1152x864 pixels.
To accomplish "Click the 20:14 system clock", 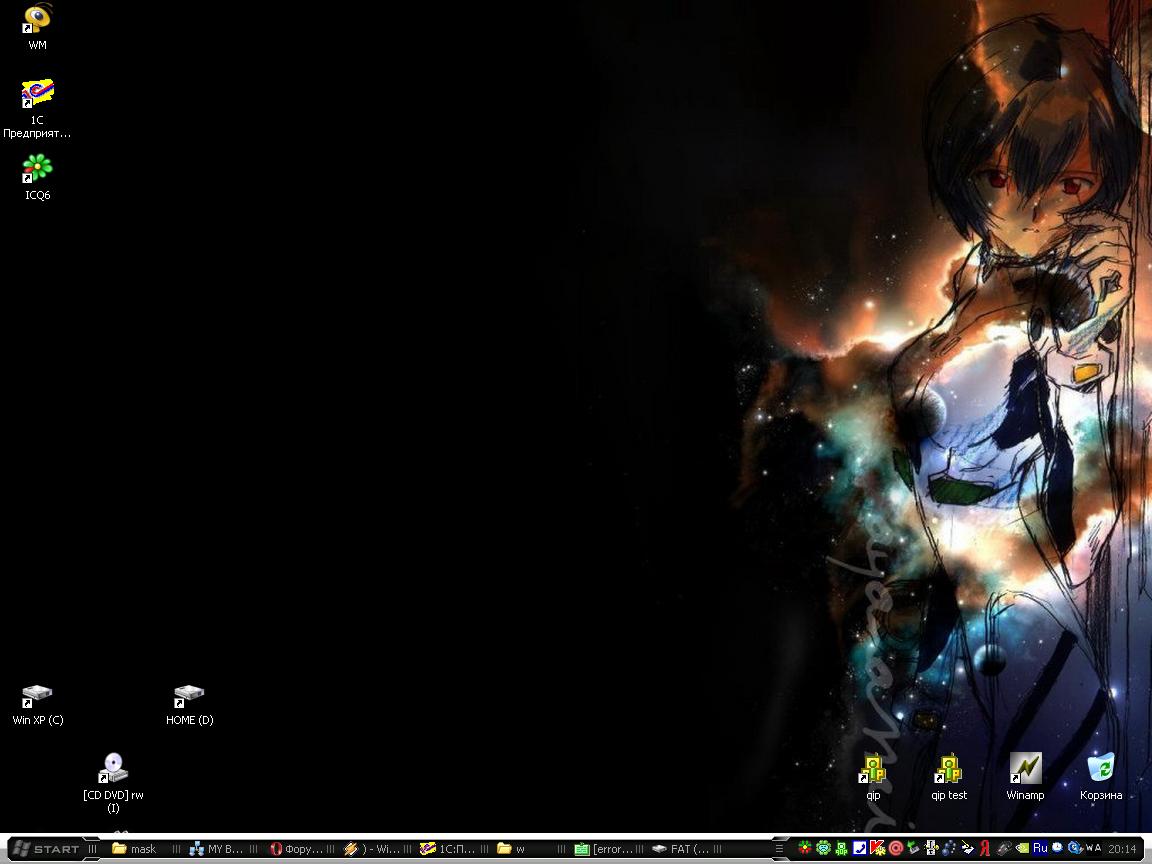I will (1122, 849).
